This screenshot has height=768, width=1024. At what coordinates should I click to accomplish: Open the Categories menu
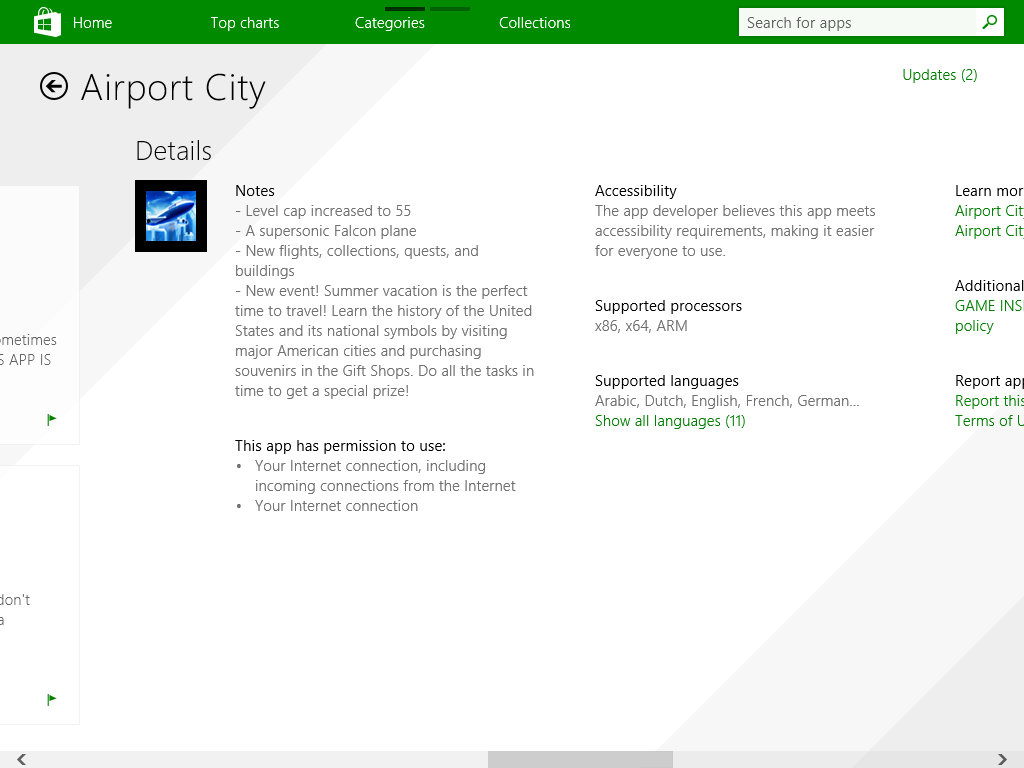point(390,23)
